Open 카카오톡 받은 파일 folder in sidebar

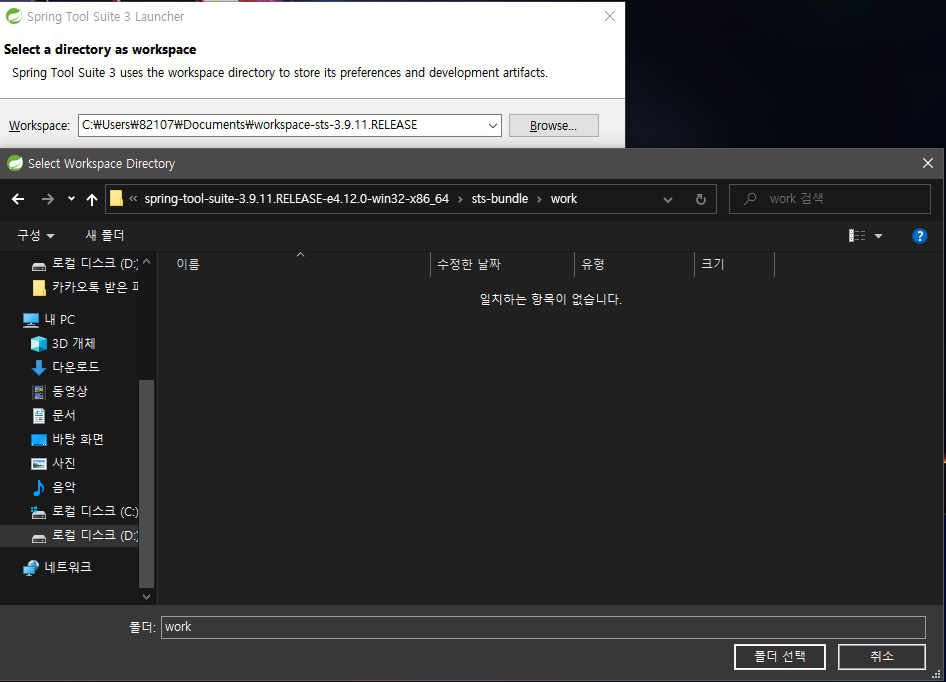tap(84, 287)
